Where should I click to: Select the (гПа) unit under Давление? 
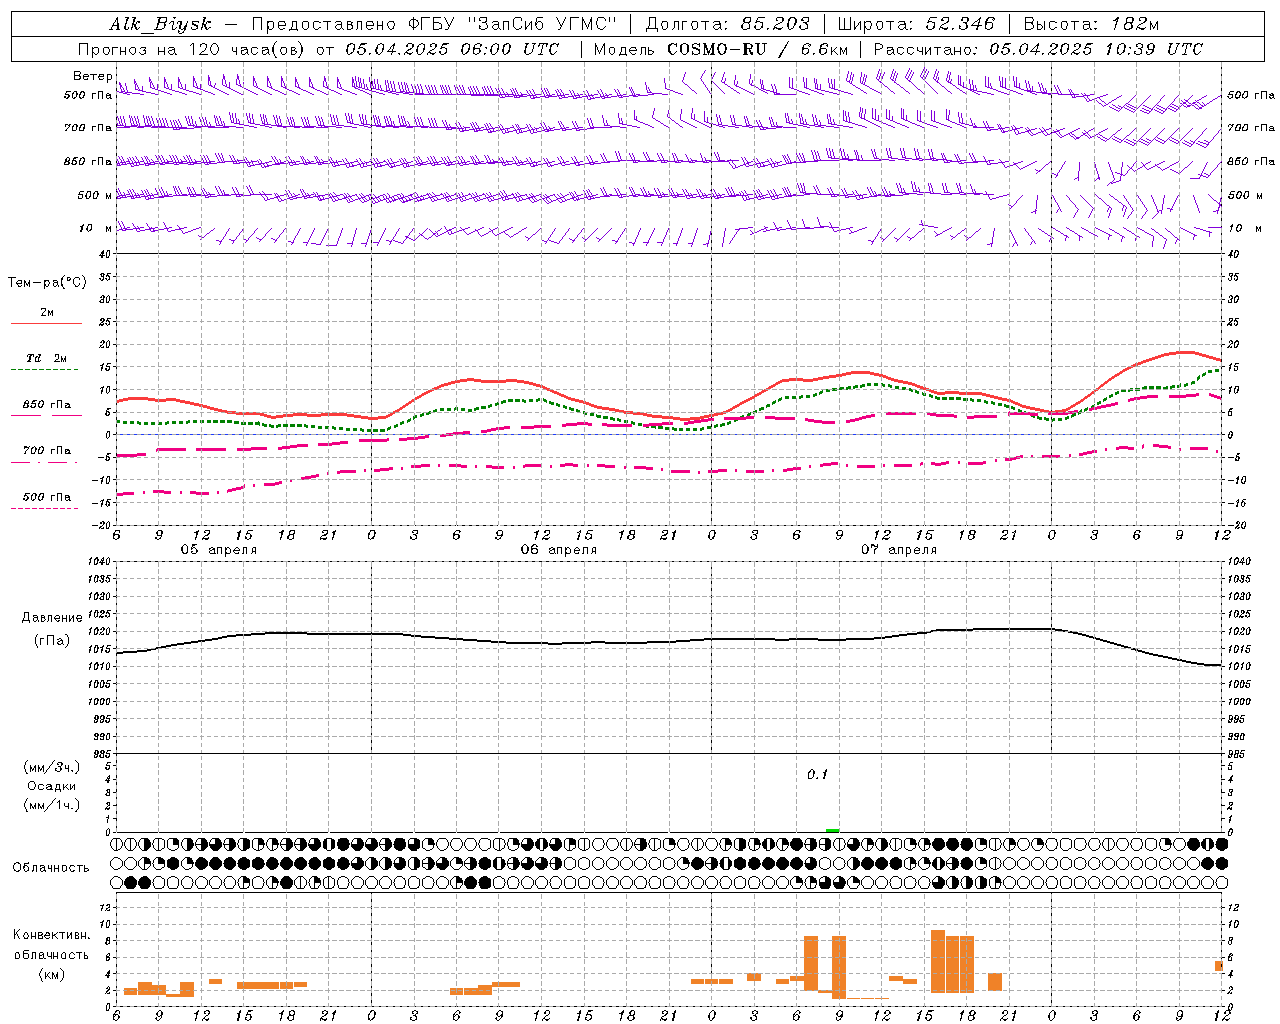52,641
